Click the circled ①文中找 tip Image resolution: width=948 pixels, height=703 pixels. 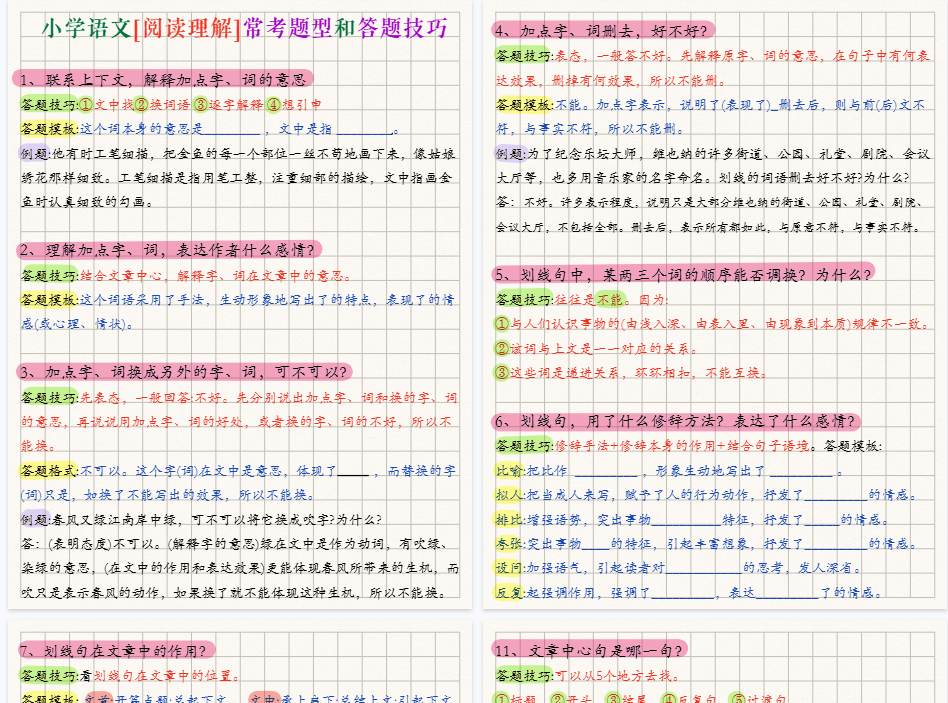coord(106,104)
